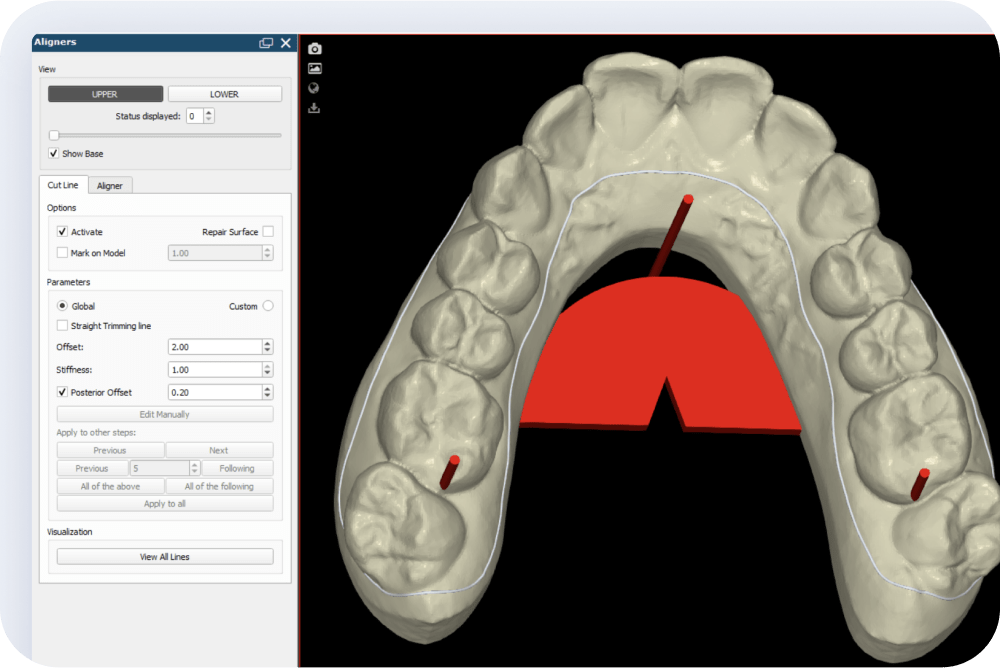This screenshot has width=1000, height=668.
Task: Click the globe icon in viewport toolbar
Action: pyautogui.click(x=314, y=88)
